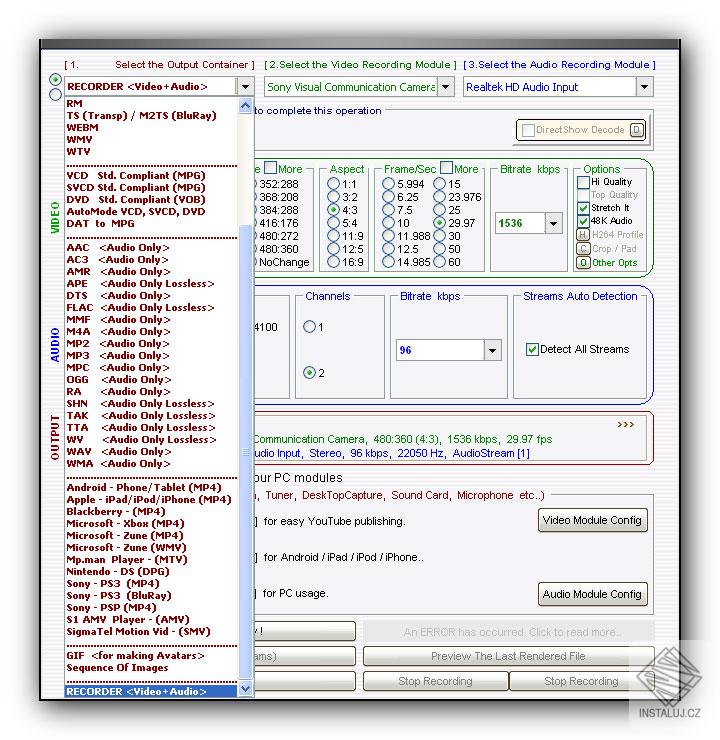Expand the video bitrate 1536 dropdown
Viewport: 720px width, 740px height.
tap(553, 223)
